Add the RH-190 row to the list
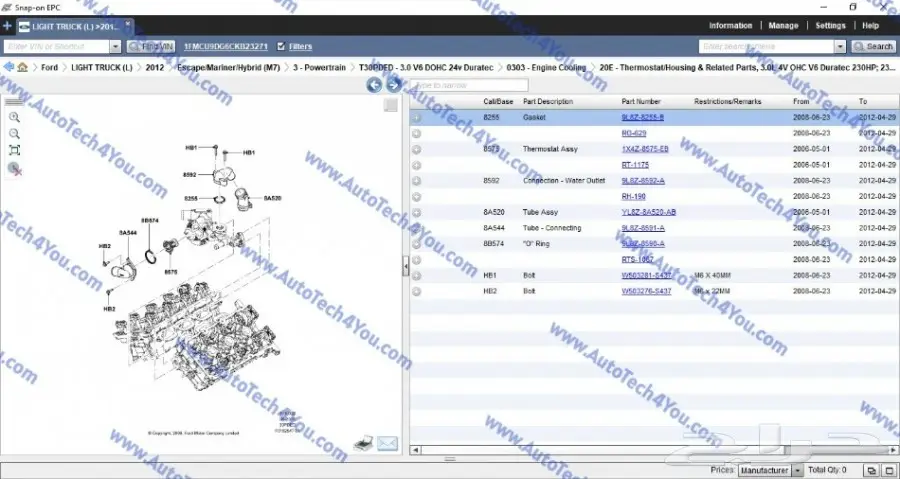 coord(417,197)
